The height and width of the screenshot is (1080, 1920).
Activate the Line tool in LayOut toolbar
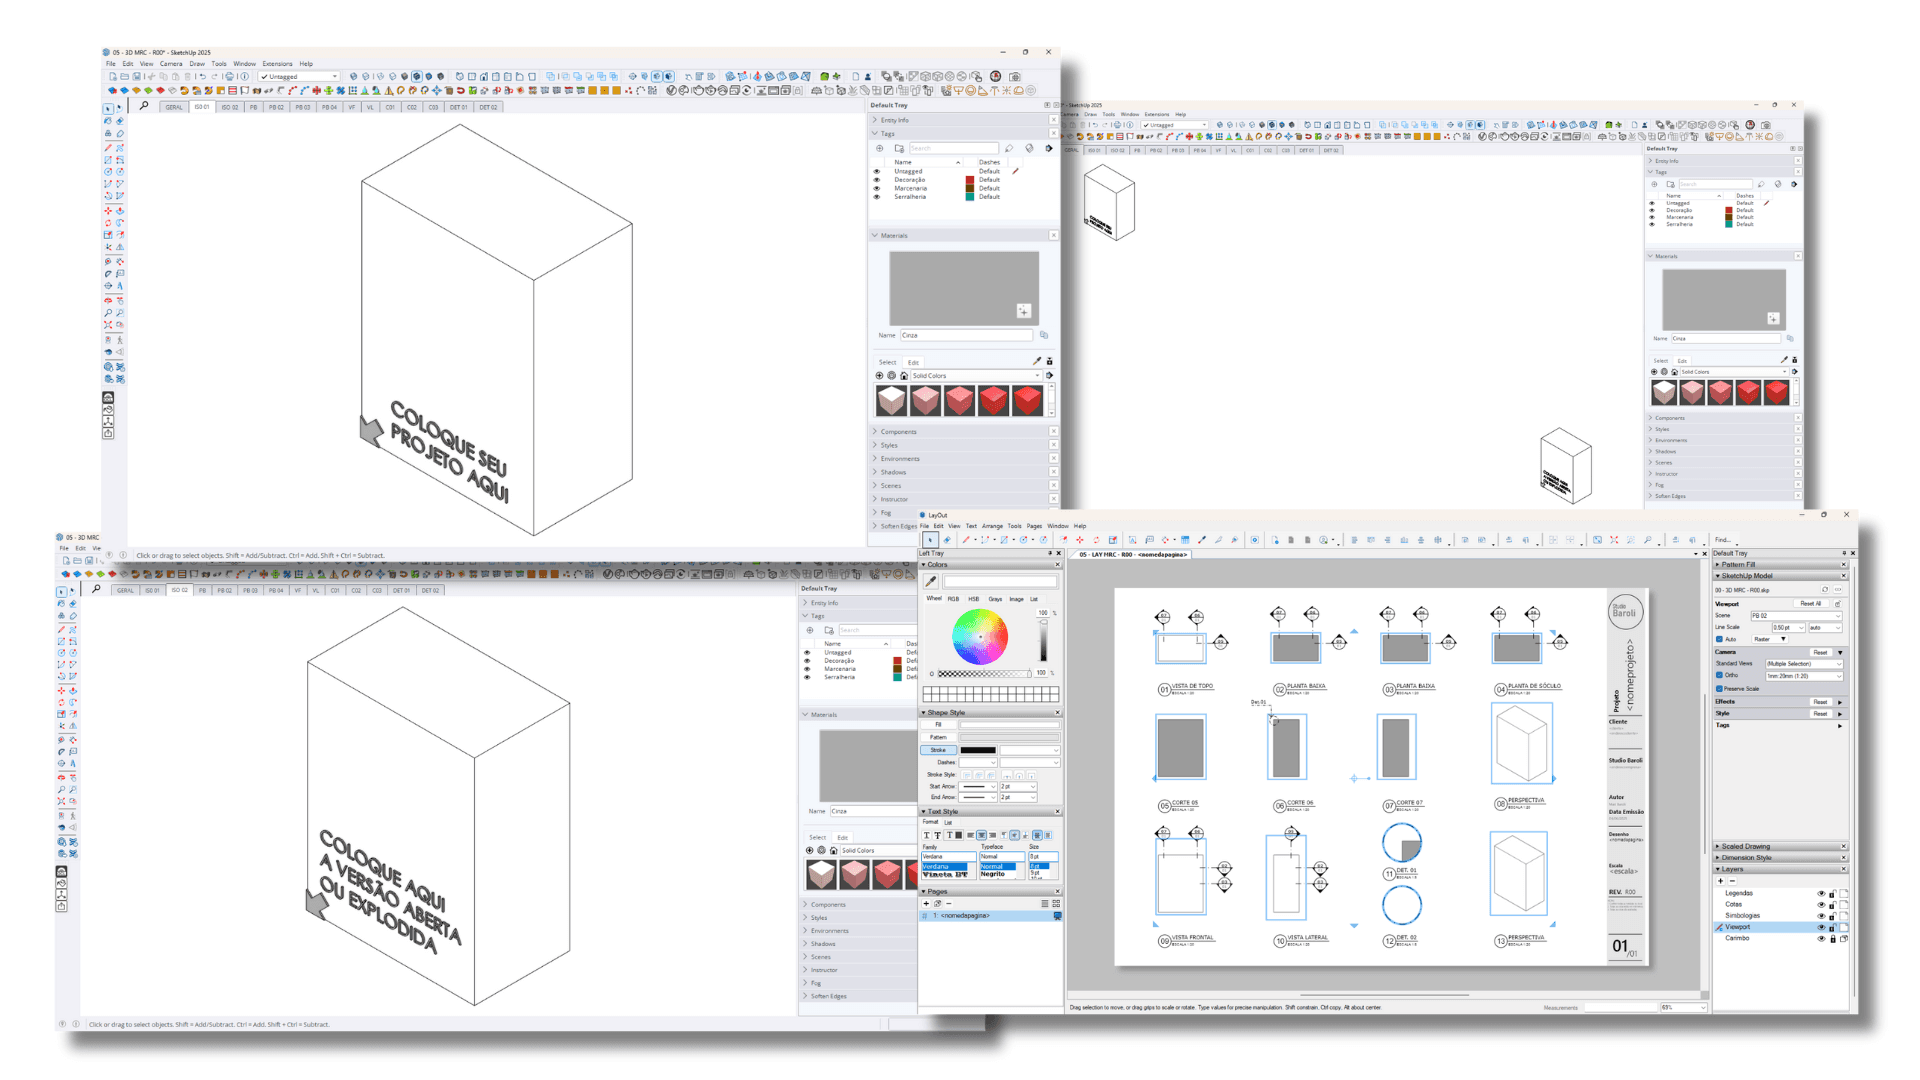tap(966, 540)
